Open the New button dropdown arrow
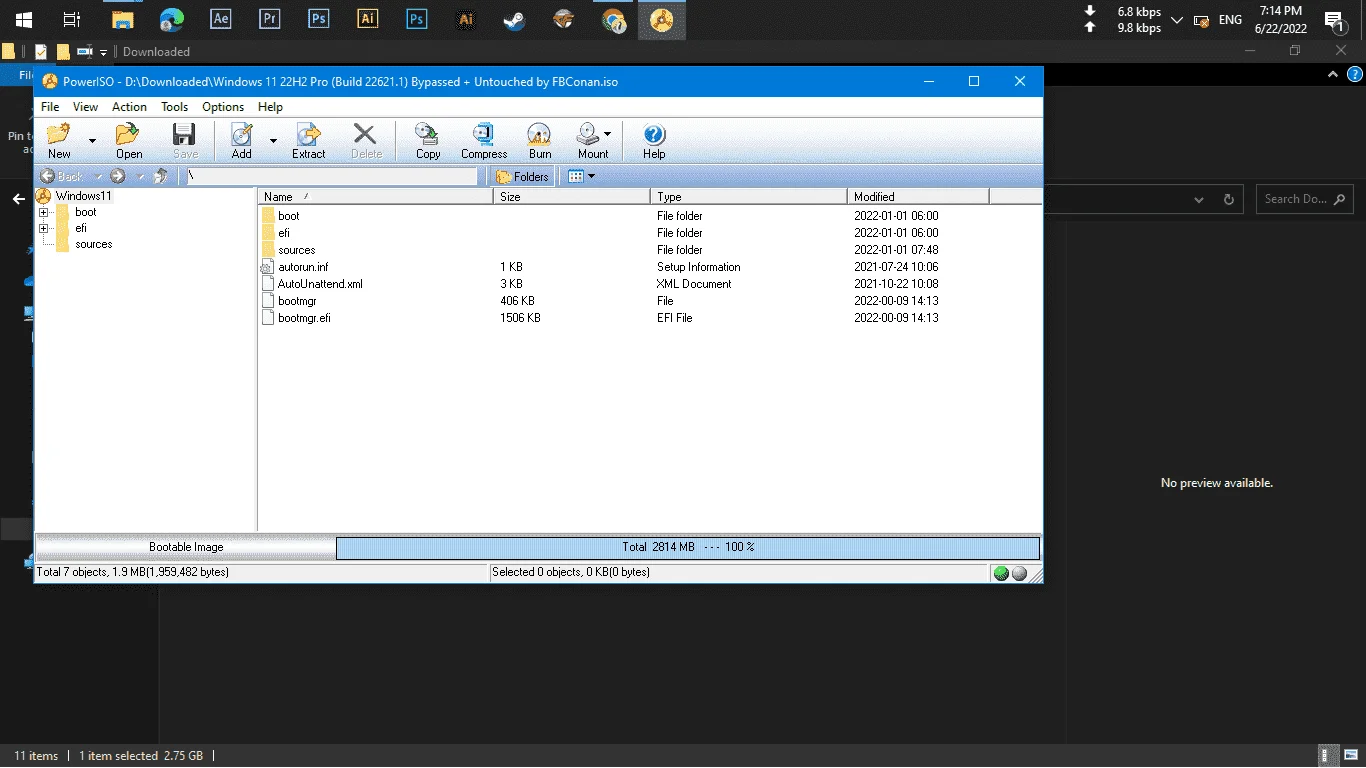Screen dimensions: 1366x768 92,141
